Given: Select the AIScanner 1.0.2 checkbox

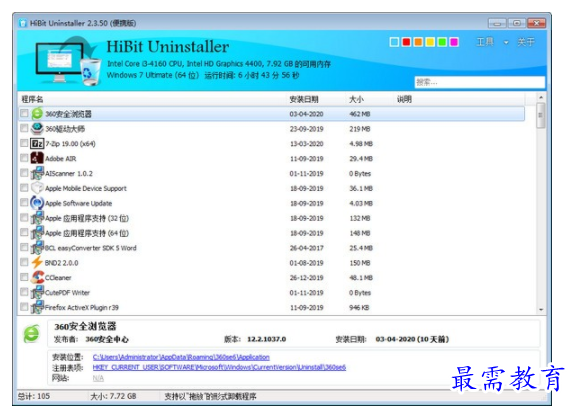Looking at the screenshot, I should 24,172.
